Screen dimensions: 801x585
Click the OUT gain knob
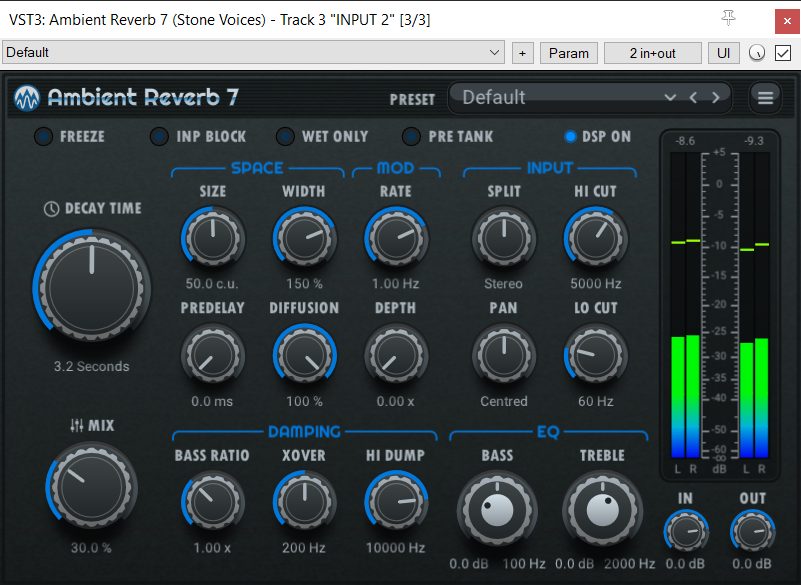pos(752,532)
